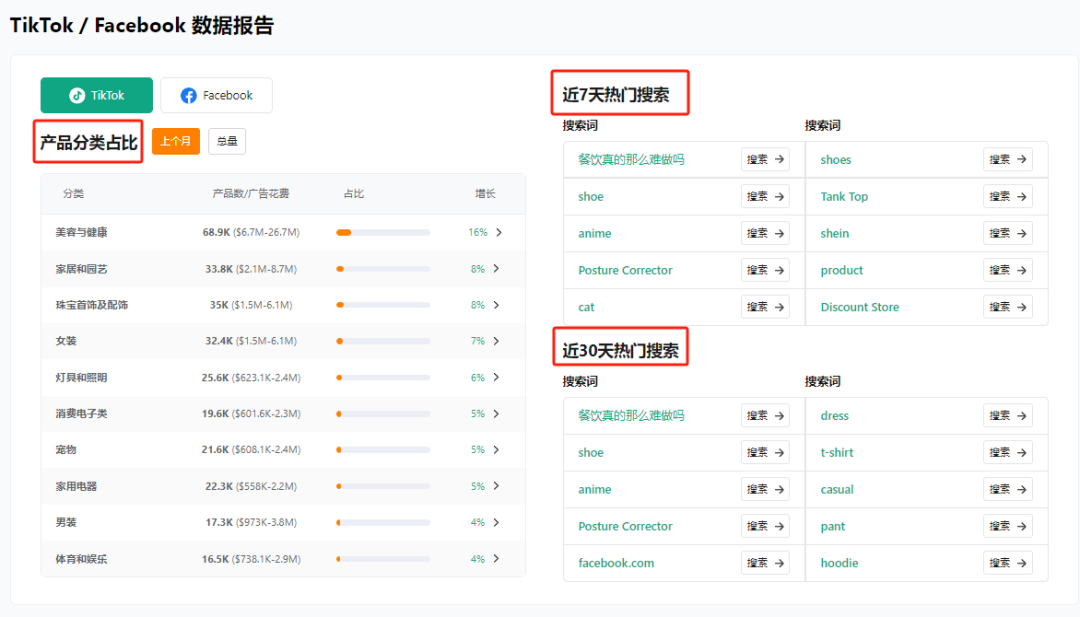Click the 35K ($1.5M-6.1M) cell
The height and width of the screenshot is (617, 1080).
click(x=251, y=305)
